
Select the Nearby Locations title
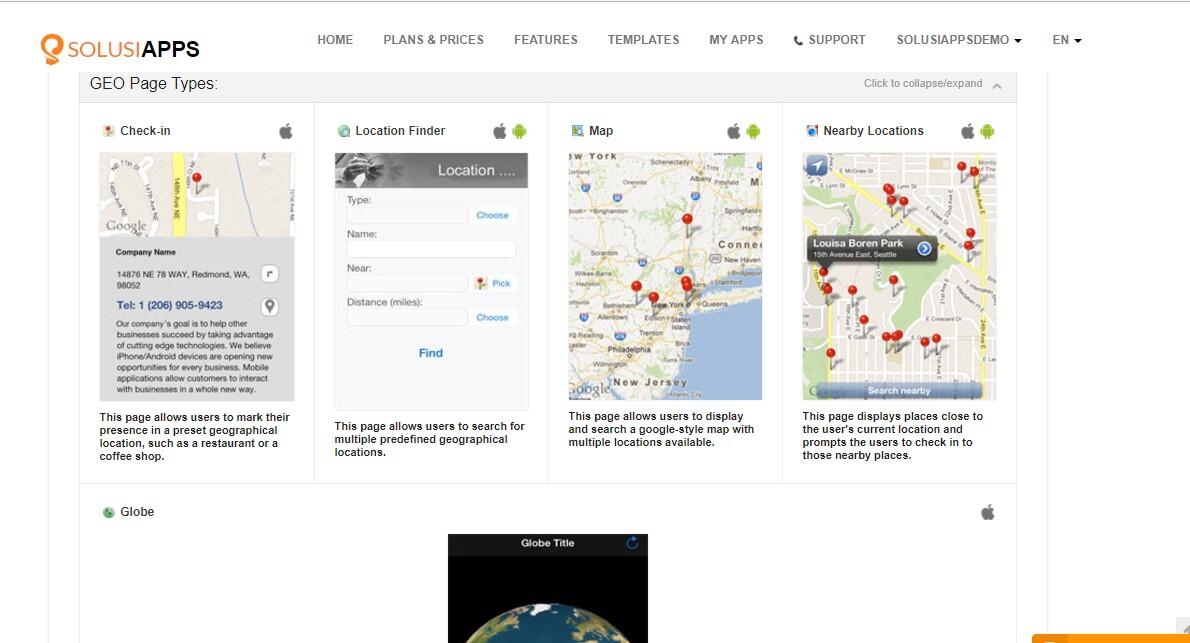tap(873, 131)
